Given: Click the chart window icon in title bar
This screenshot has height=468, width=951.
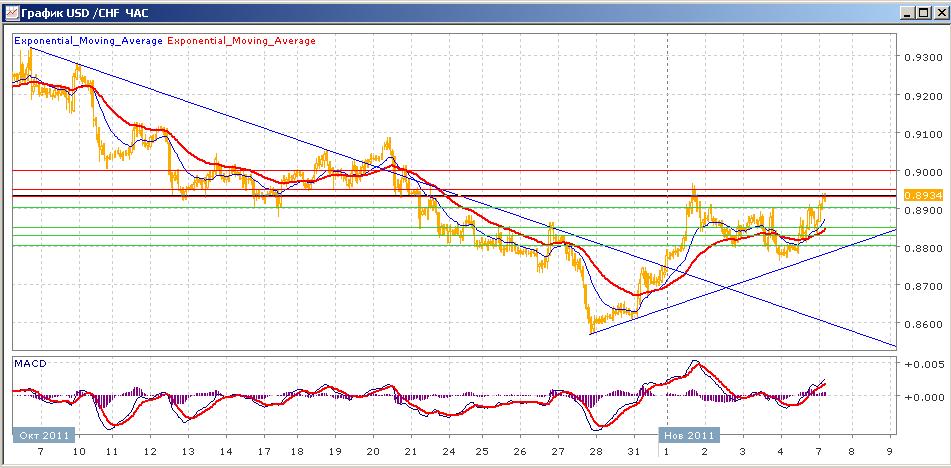Looking at the screenshot, I should click(10, 13).
